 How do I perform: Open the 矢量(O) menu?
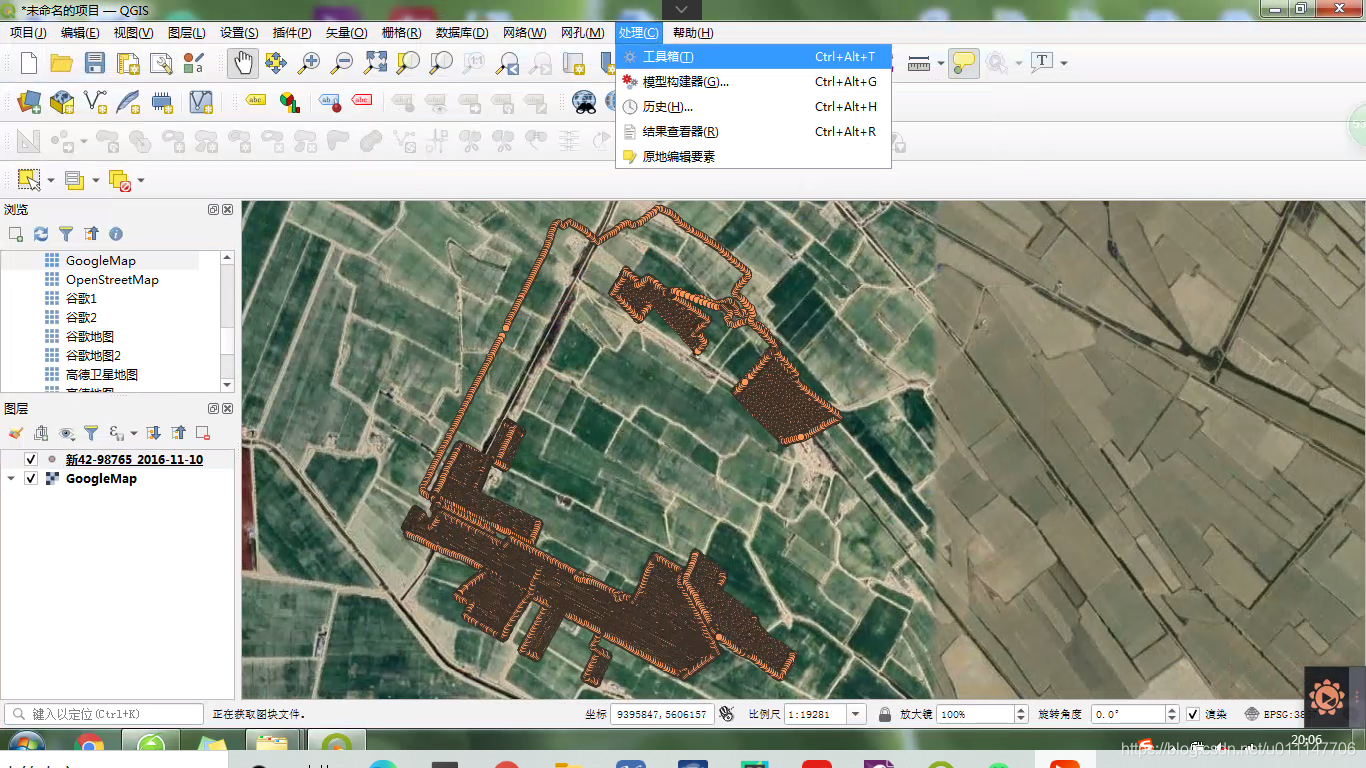[346, 33]
